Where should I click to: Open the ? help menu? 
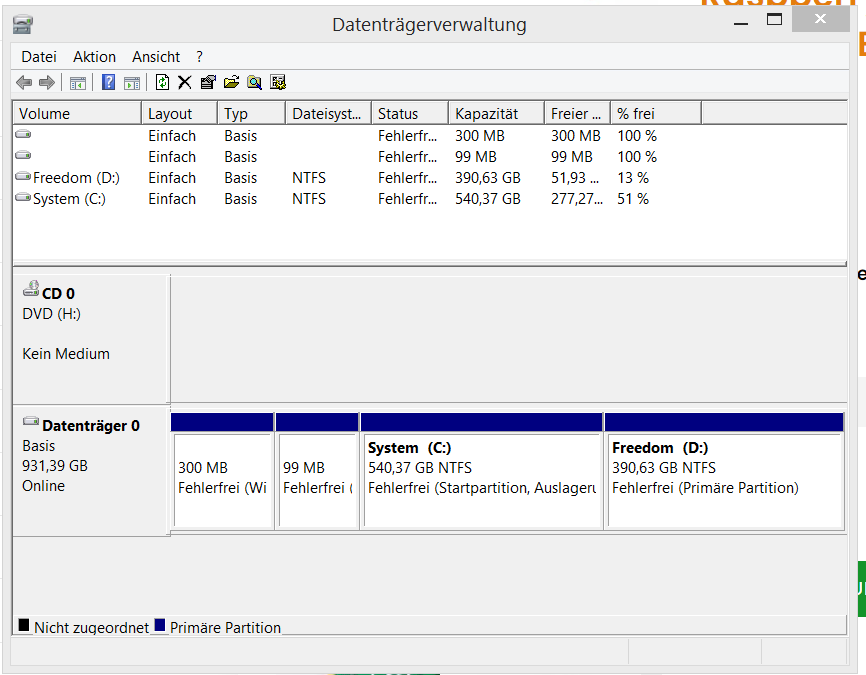click(x=199, y=57)
